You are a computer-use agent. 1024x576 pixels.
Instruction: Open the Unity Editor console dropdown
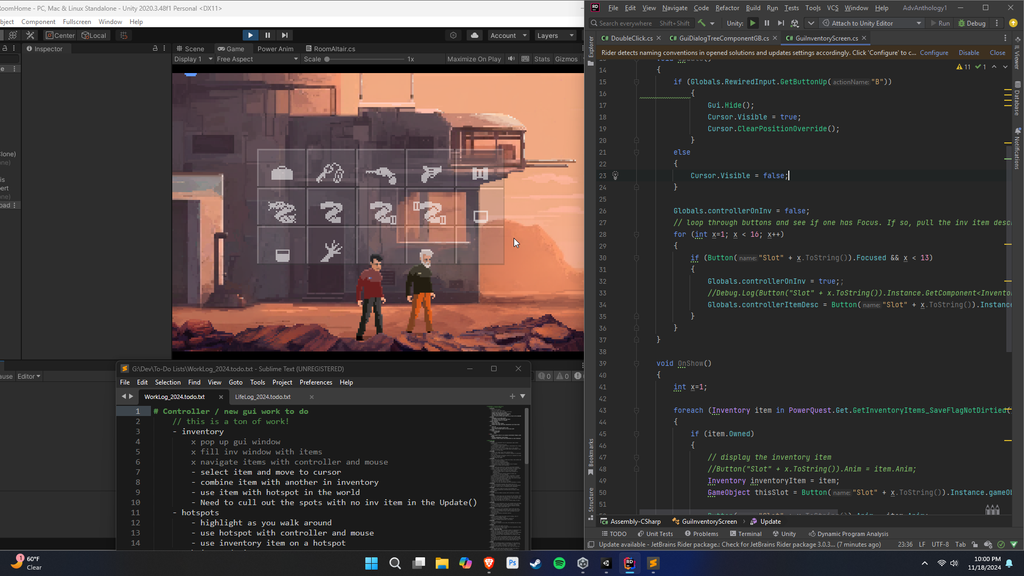tap(29, 376)
